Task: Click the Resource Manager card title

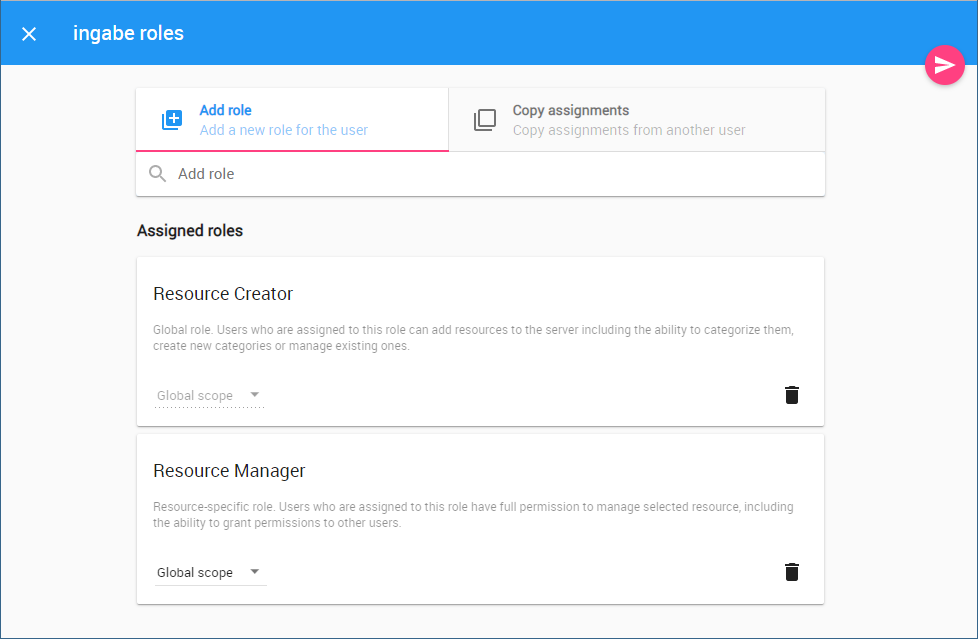Action: (229, 471)
